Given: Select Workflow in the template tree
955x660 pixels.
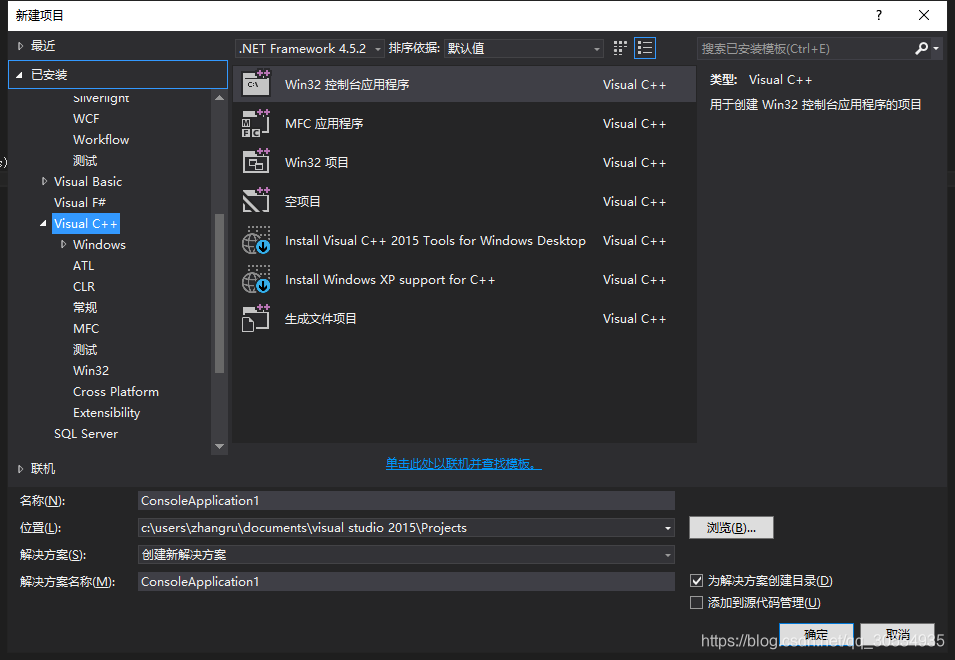Looking at the screenshot, I should click(101, 139).
